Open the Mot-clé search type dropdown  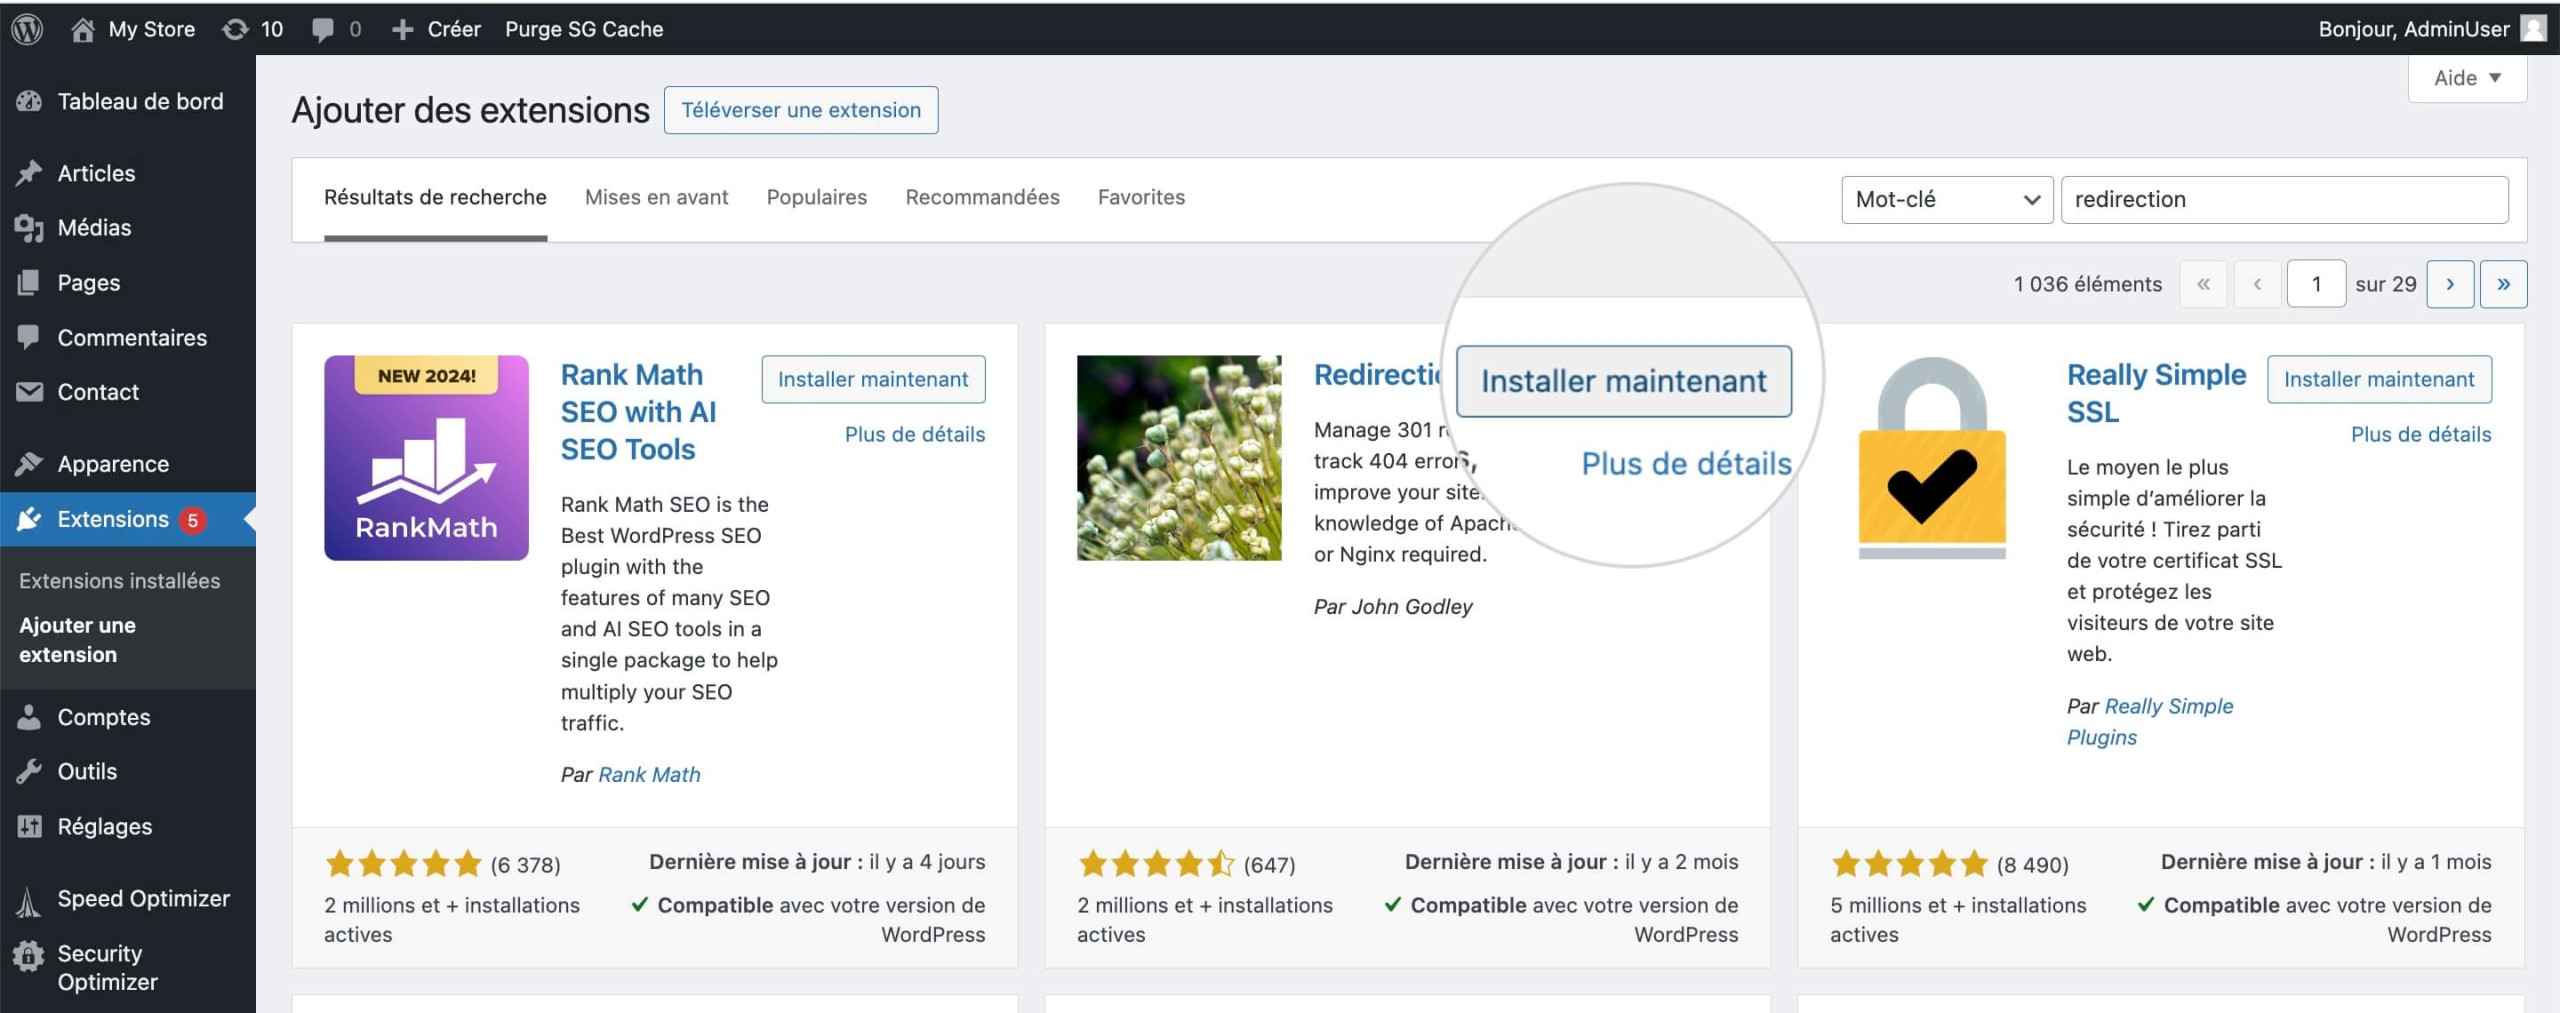(x=1947, y=199)
